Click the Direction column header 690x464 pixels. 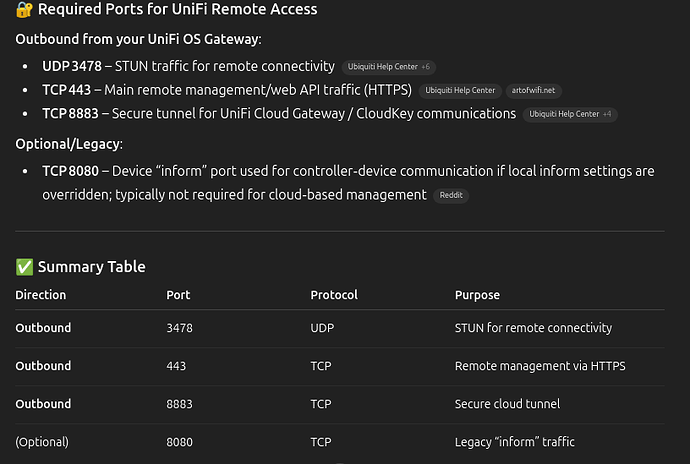click(40, 295)
